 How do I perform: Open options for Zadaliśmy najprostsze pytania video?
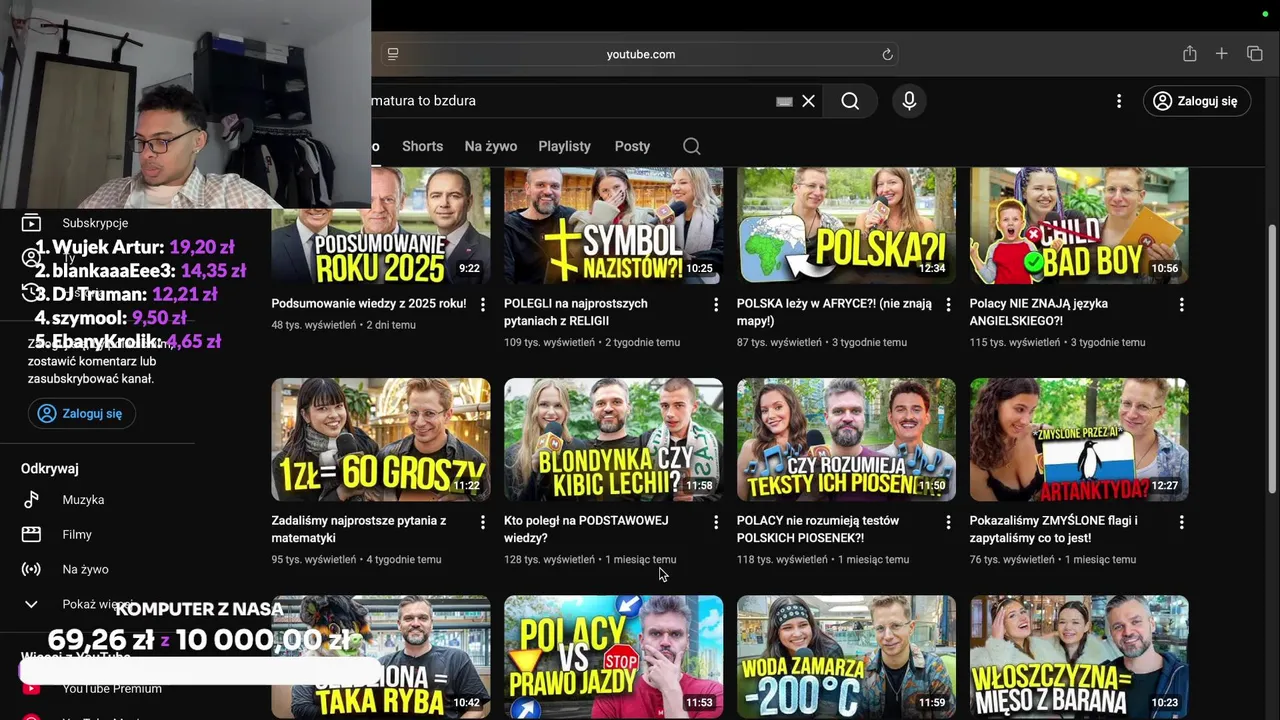click(x=483, y=522)
